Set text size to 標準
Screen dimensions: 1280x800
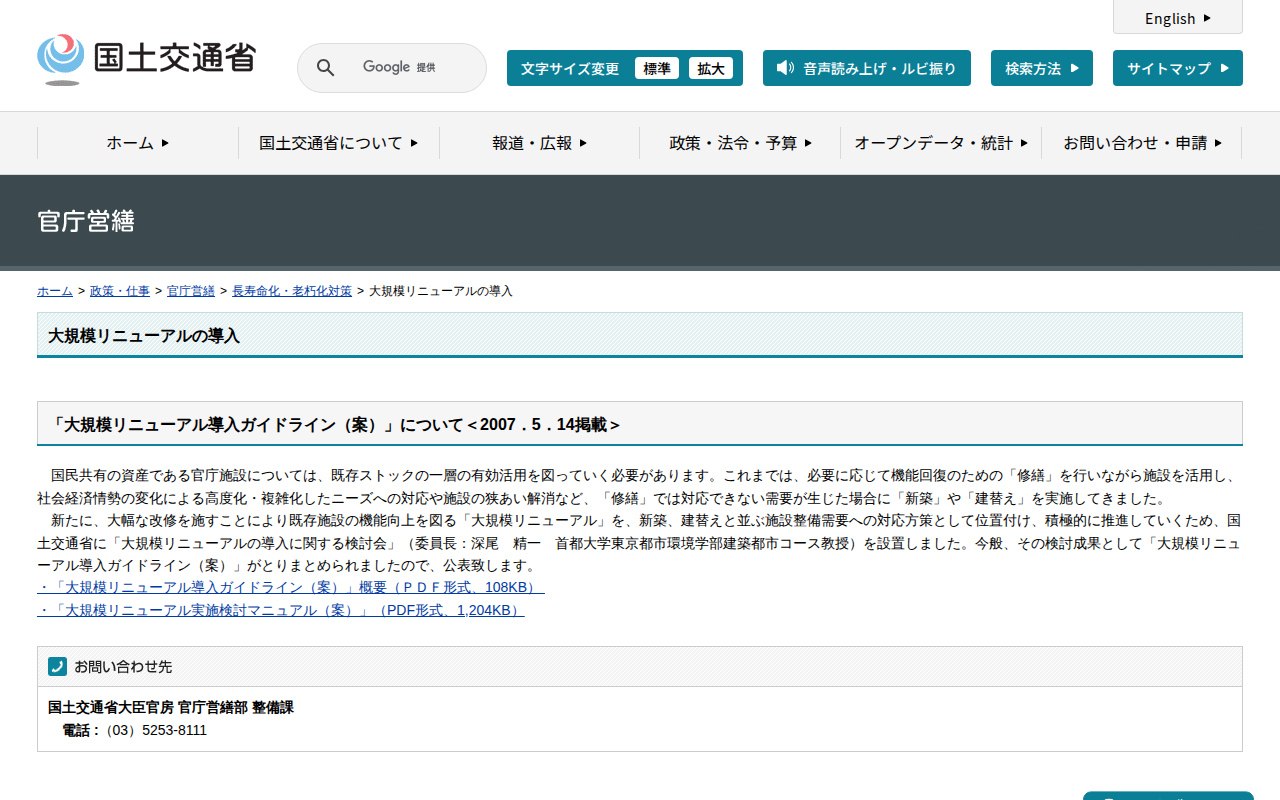click(x=656, y=68)
